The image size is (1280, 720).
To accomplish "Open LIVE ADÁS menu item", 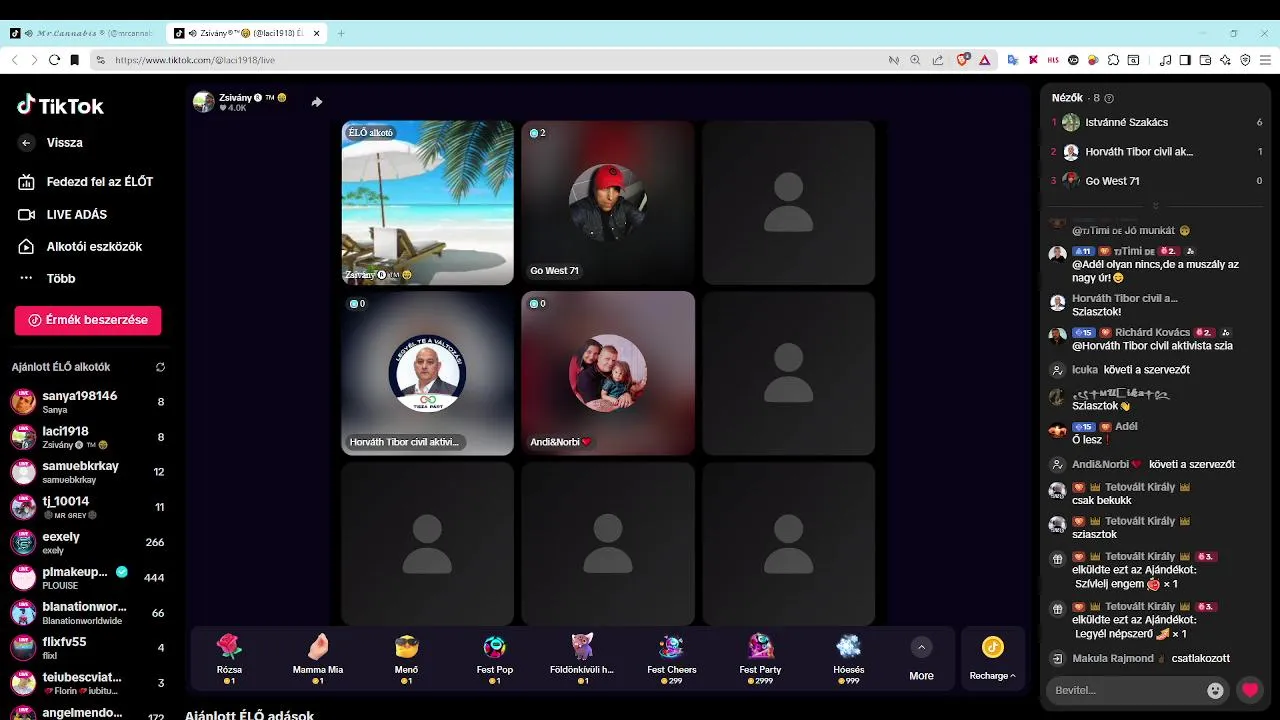I will [63, 214].
